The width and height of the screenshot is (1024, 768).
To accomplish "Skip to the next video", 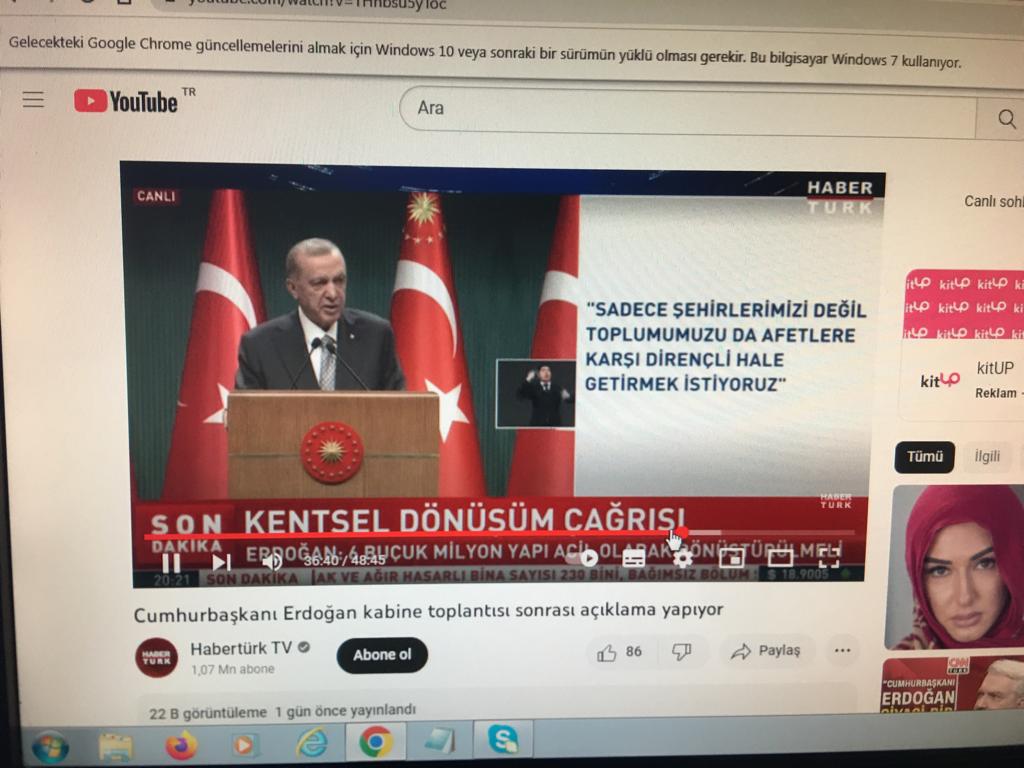I will (x=221, y=562).
